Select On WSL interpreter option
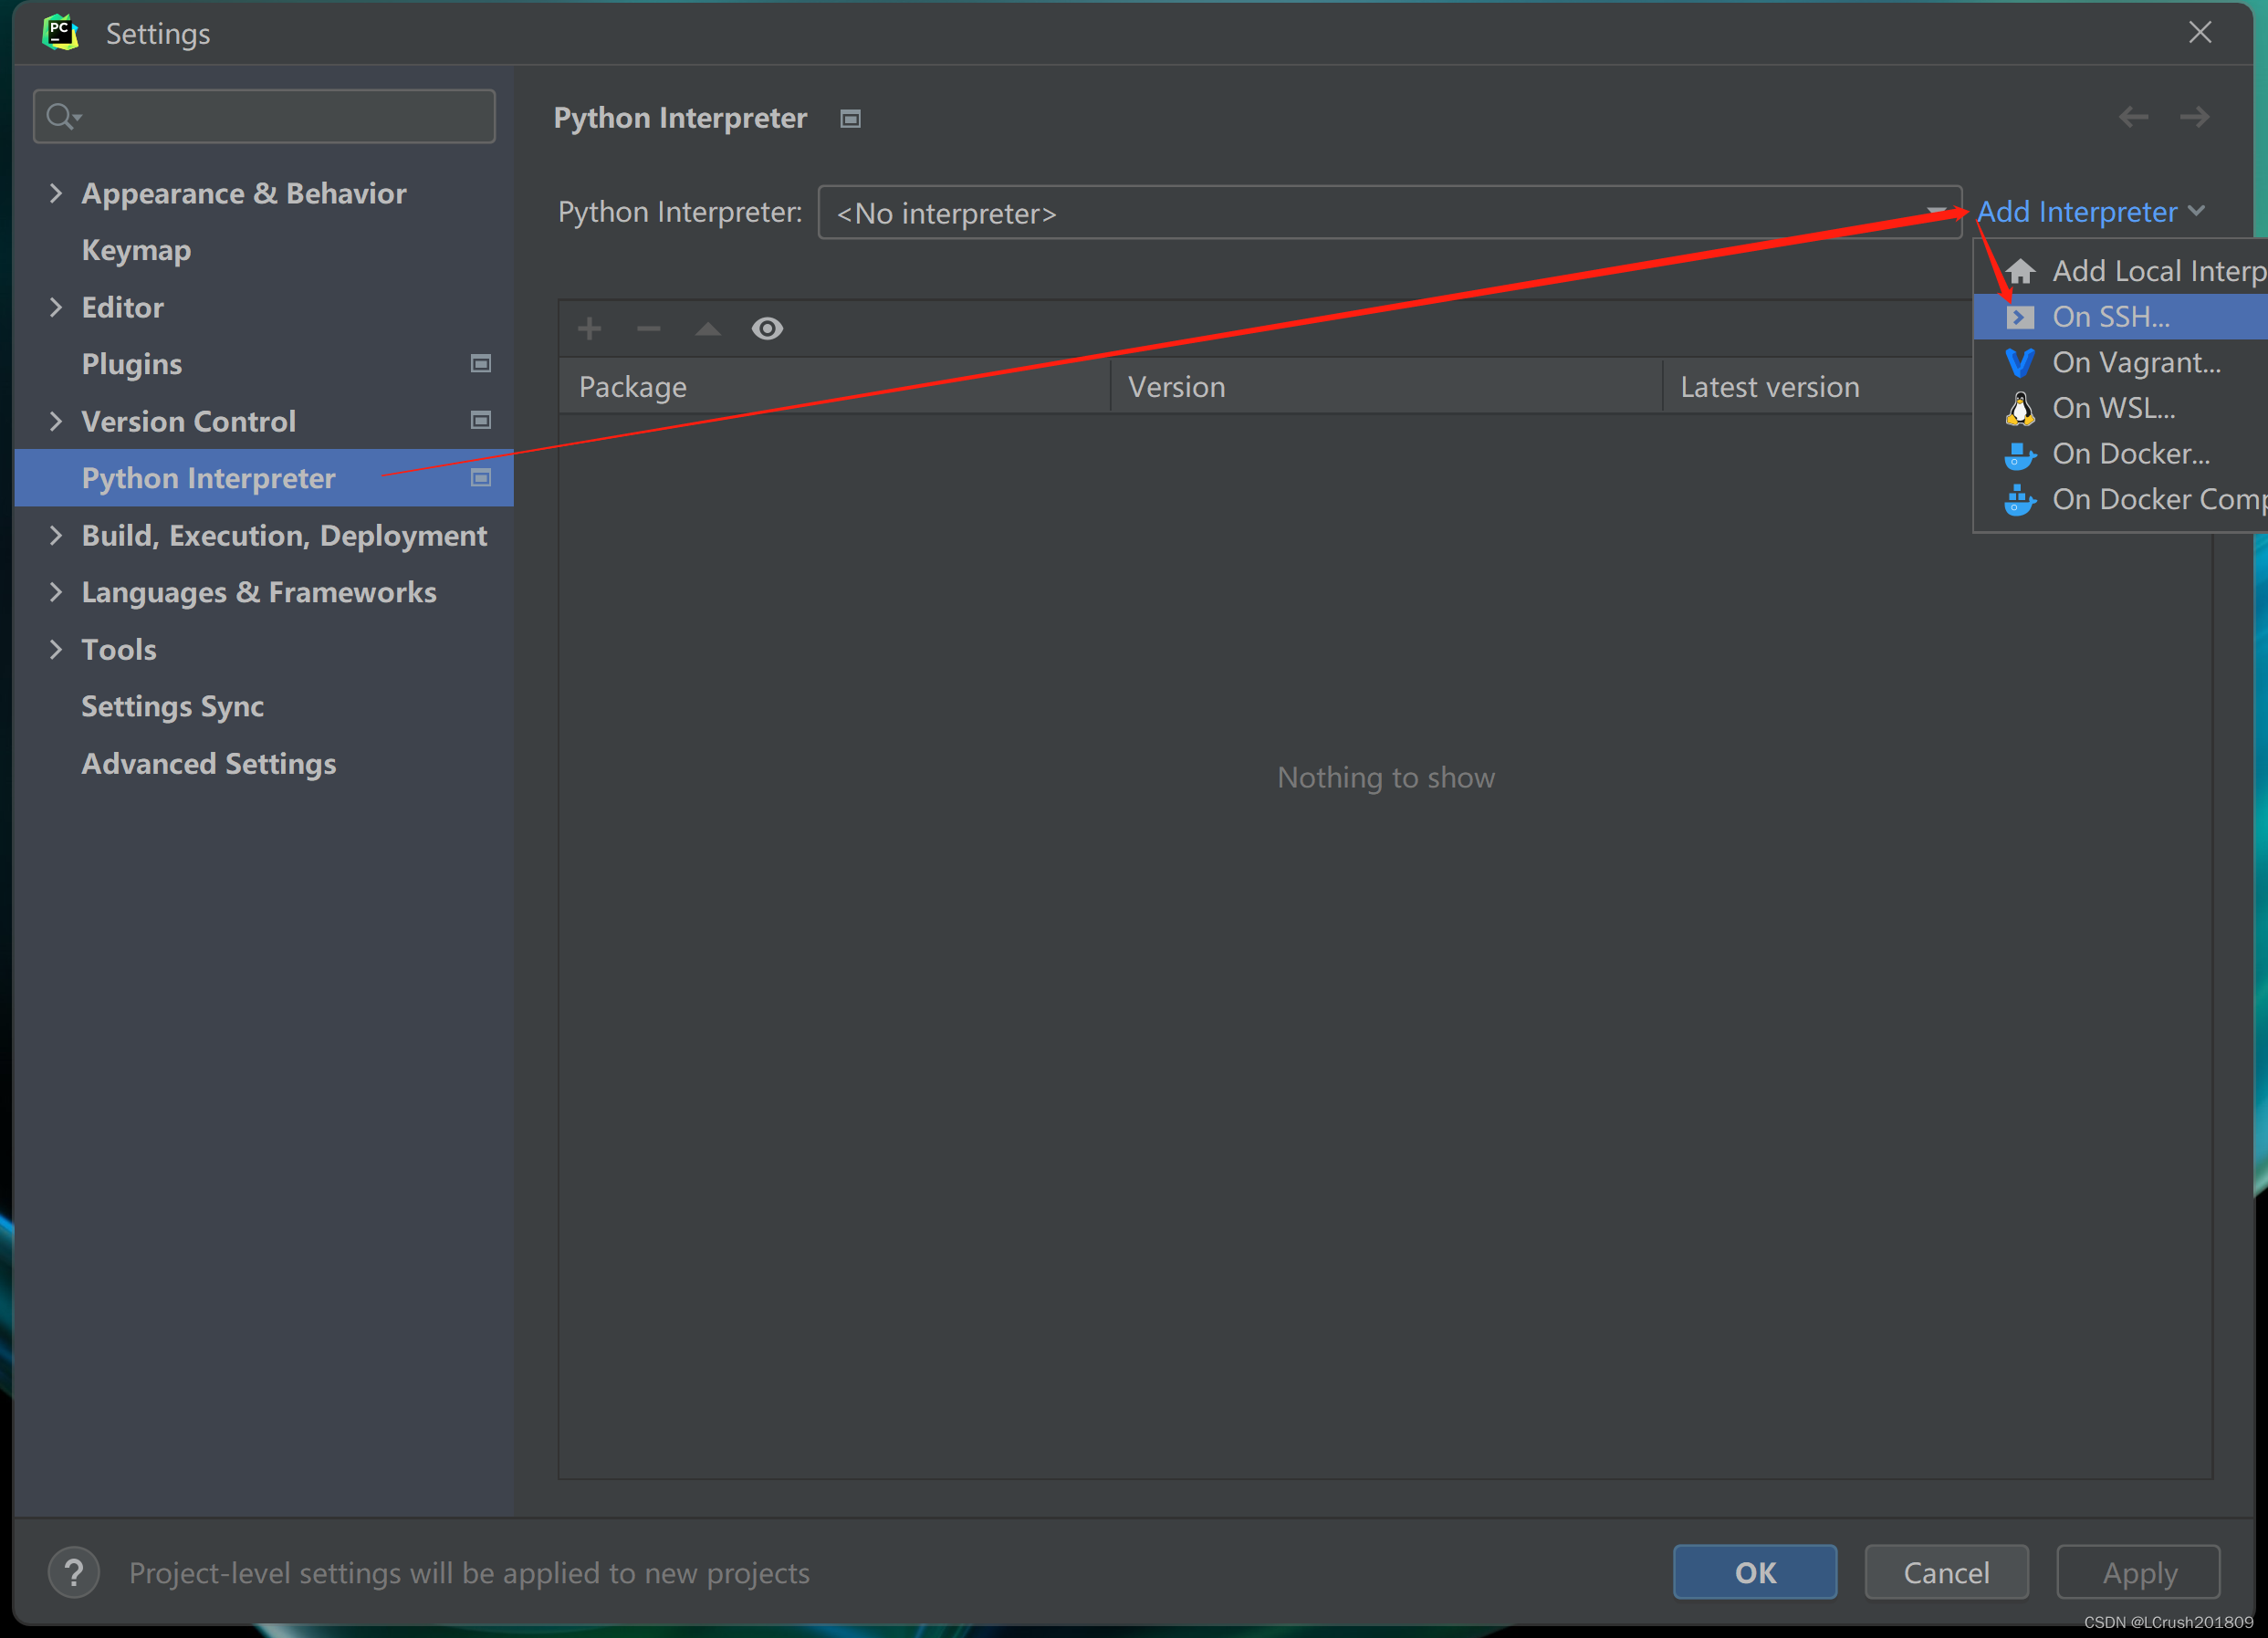This screenshot has height=1638, width=2268. tap(2112, 408)
